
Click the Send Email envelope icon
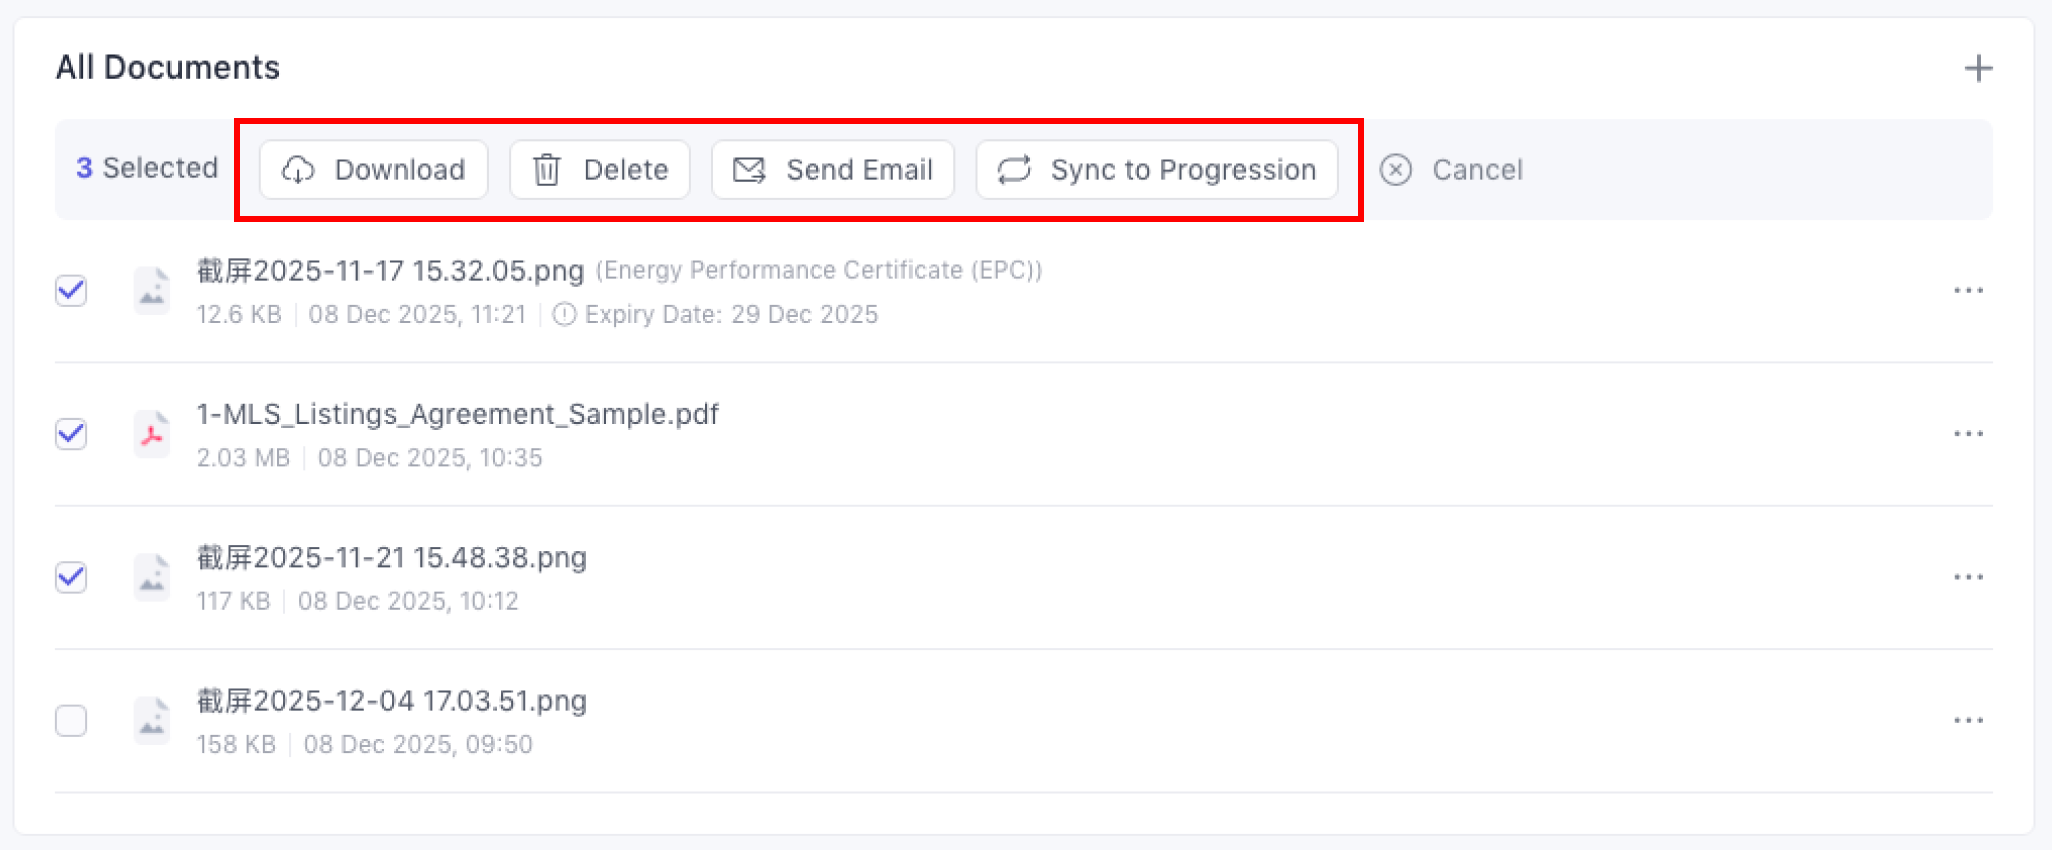(749, 170)
